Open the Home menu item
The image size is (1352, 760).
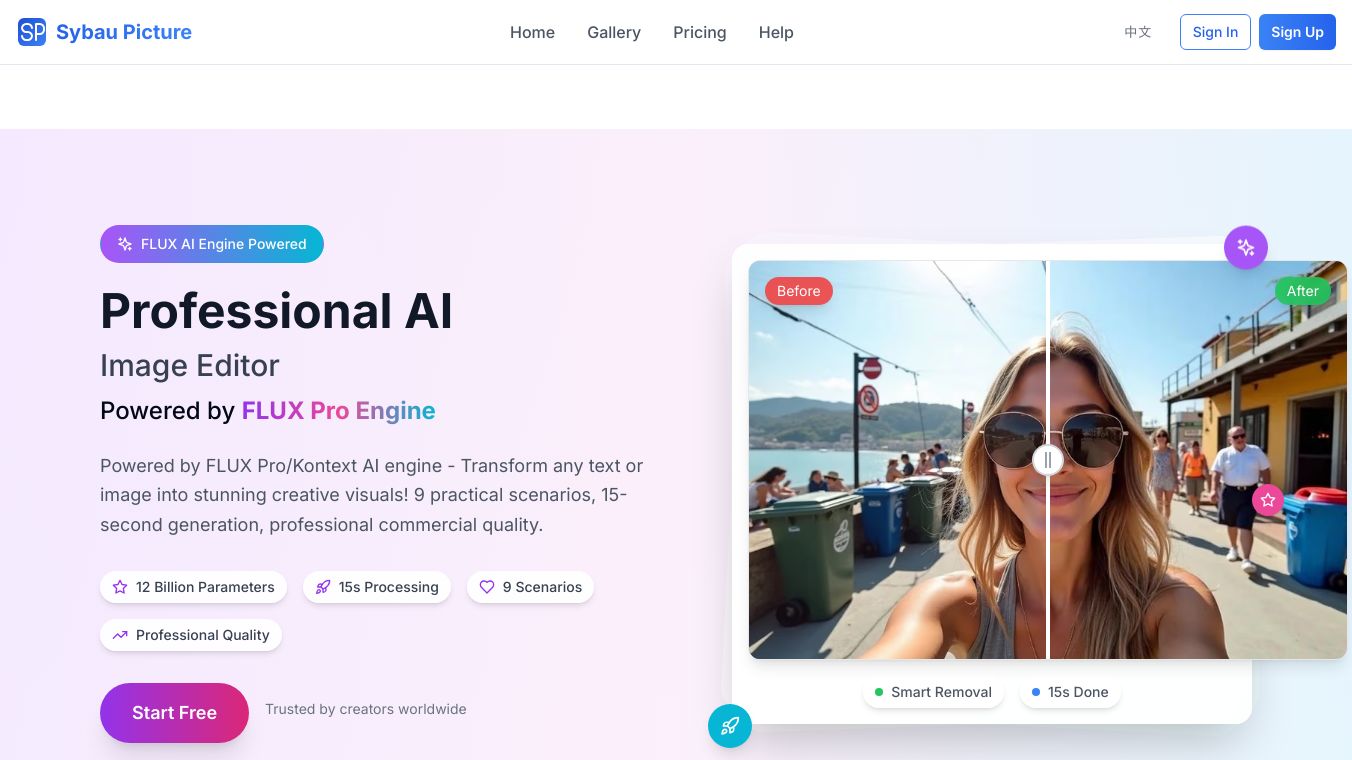532,32
